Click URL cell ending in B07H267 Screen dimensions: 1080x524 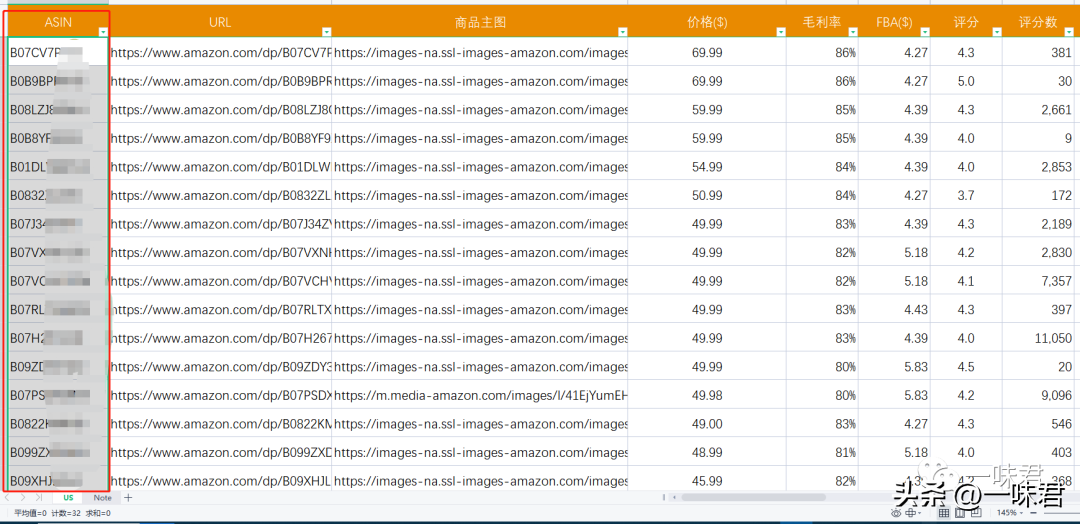pos(220,338)
